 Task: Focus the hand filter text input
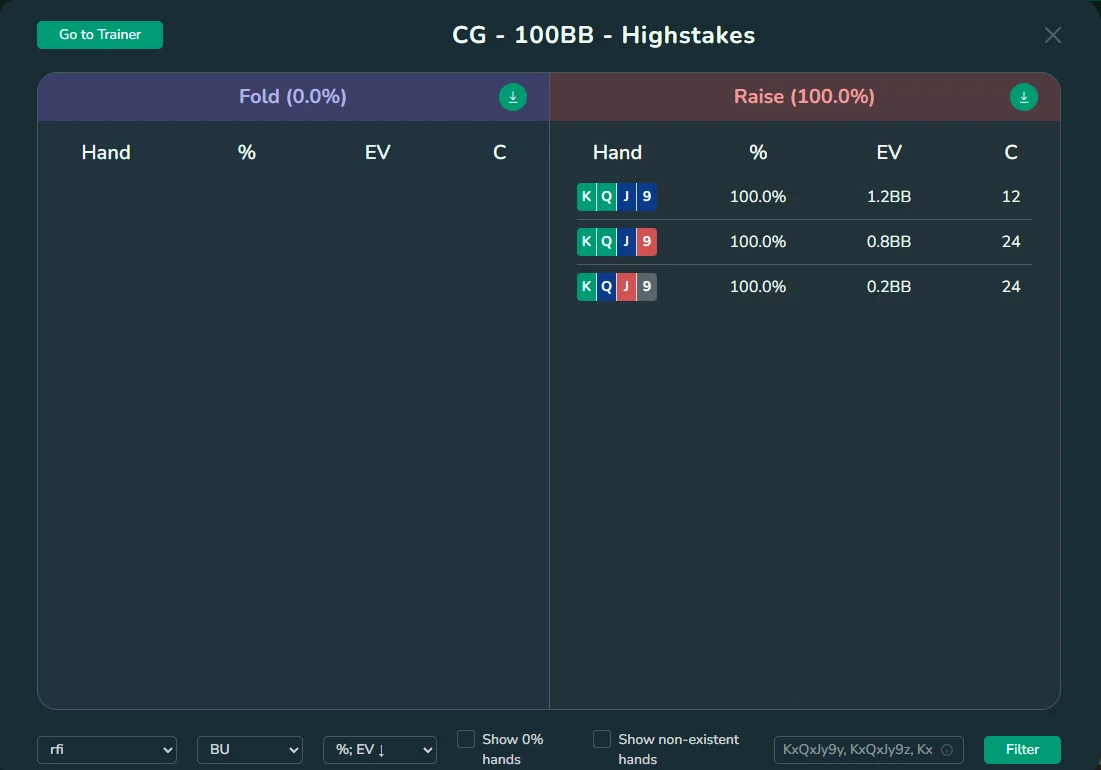pos(856,750)
